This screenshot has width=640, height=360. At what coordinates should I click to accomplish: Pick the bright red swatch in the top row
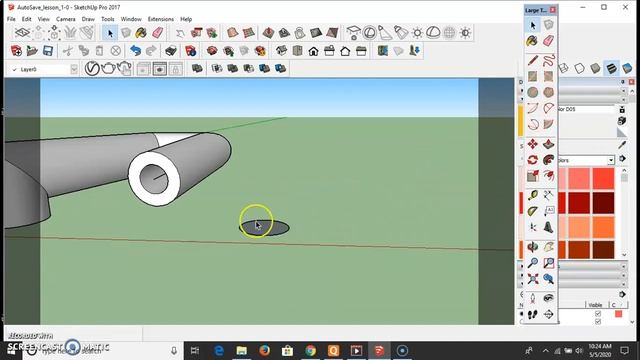pos(603,179)
